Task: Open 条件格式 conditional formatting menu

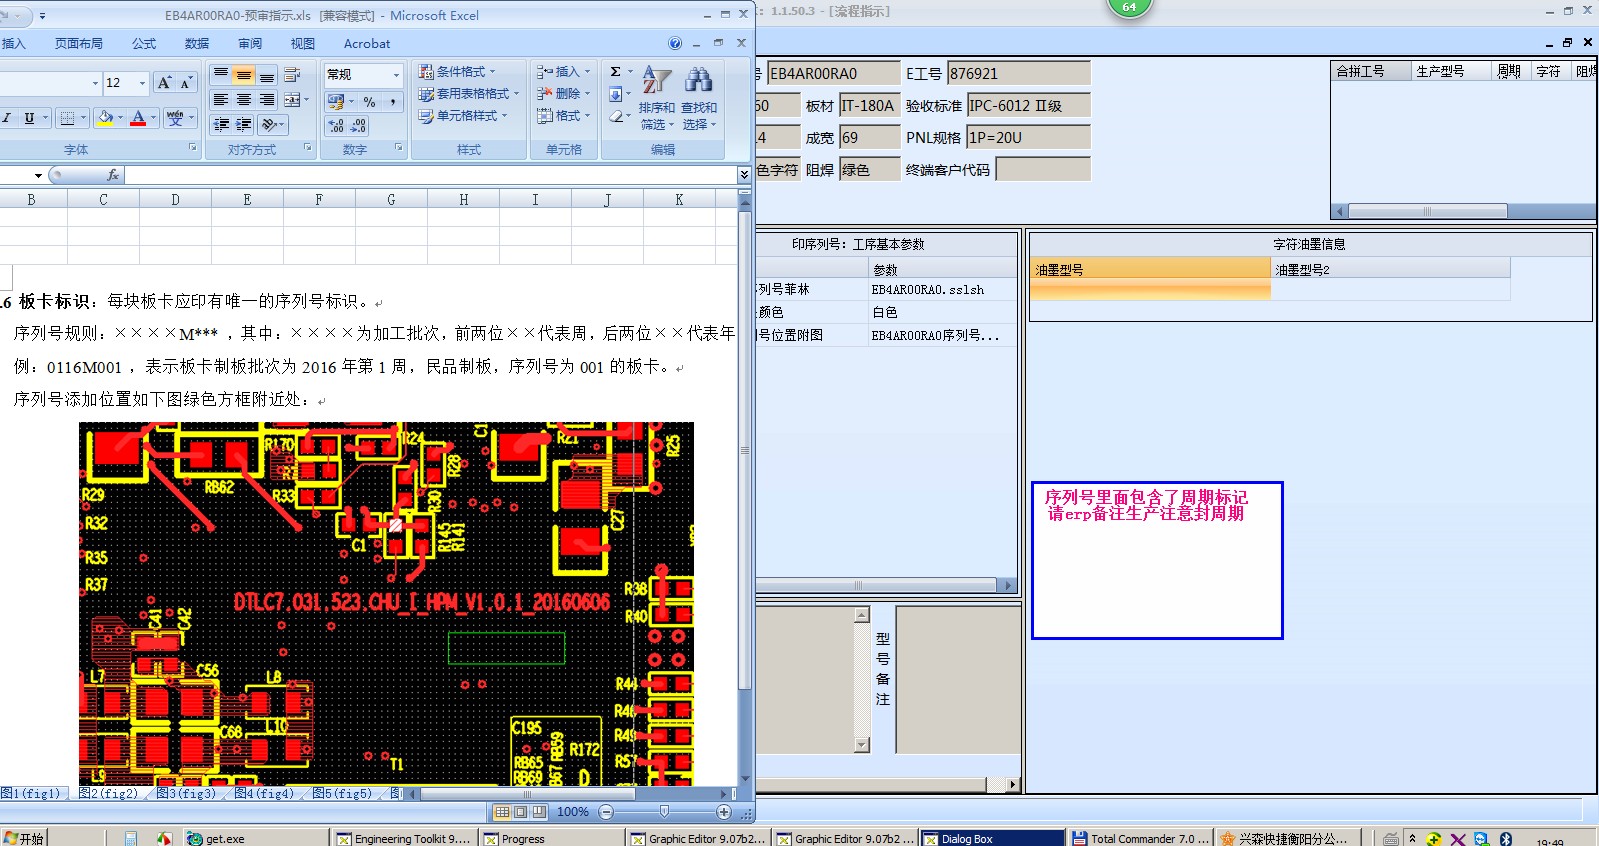Action: pyautogui.click(x=457, y=72)
